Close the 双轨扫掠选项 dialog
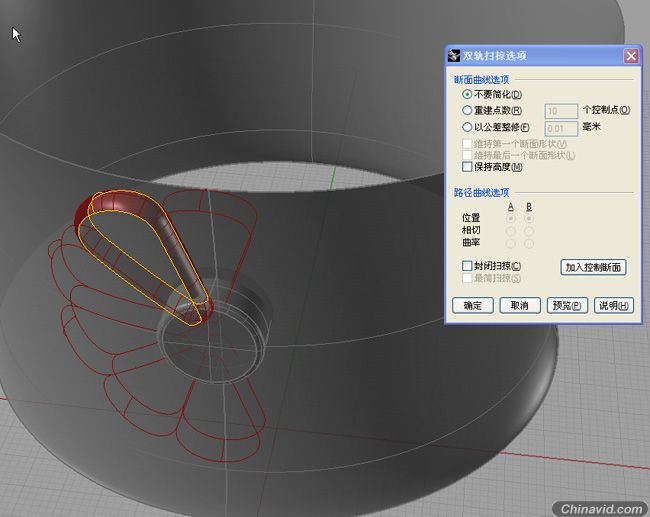Screen dimensions: 650x517 [x=631, y=56]
